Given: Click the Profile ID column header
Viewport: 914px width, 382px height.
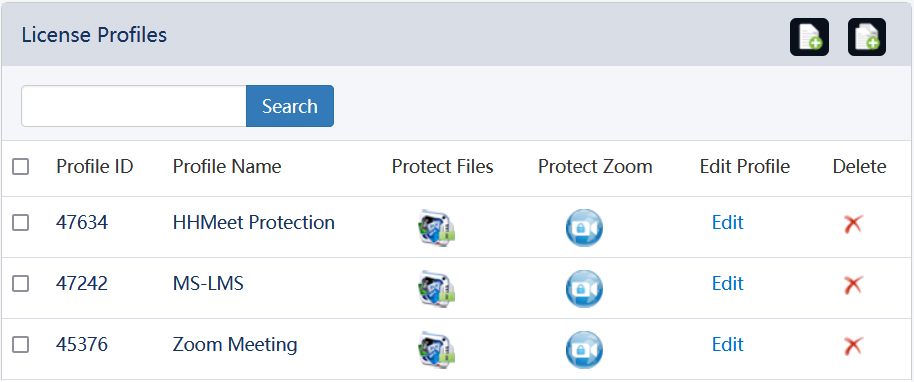Looking at the screenshot, I should tap(95, 167).
